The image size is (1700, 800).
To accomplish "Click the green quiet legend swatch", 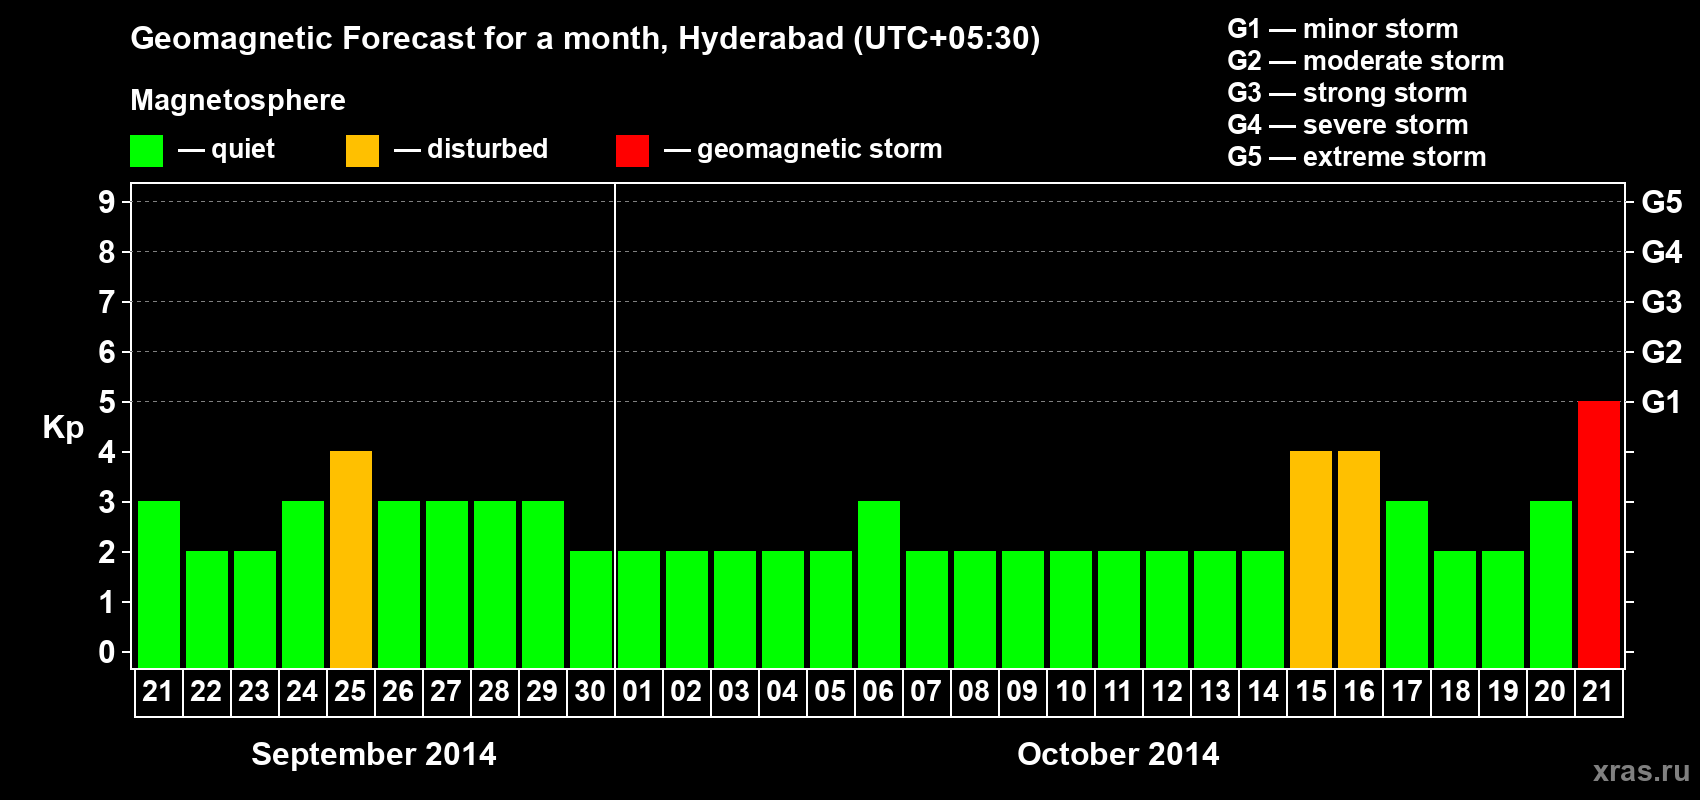I will pos(146,151).
